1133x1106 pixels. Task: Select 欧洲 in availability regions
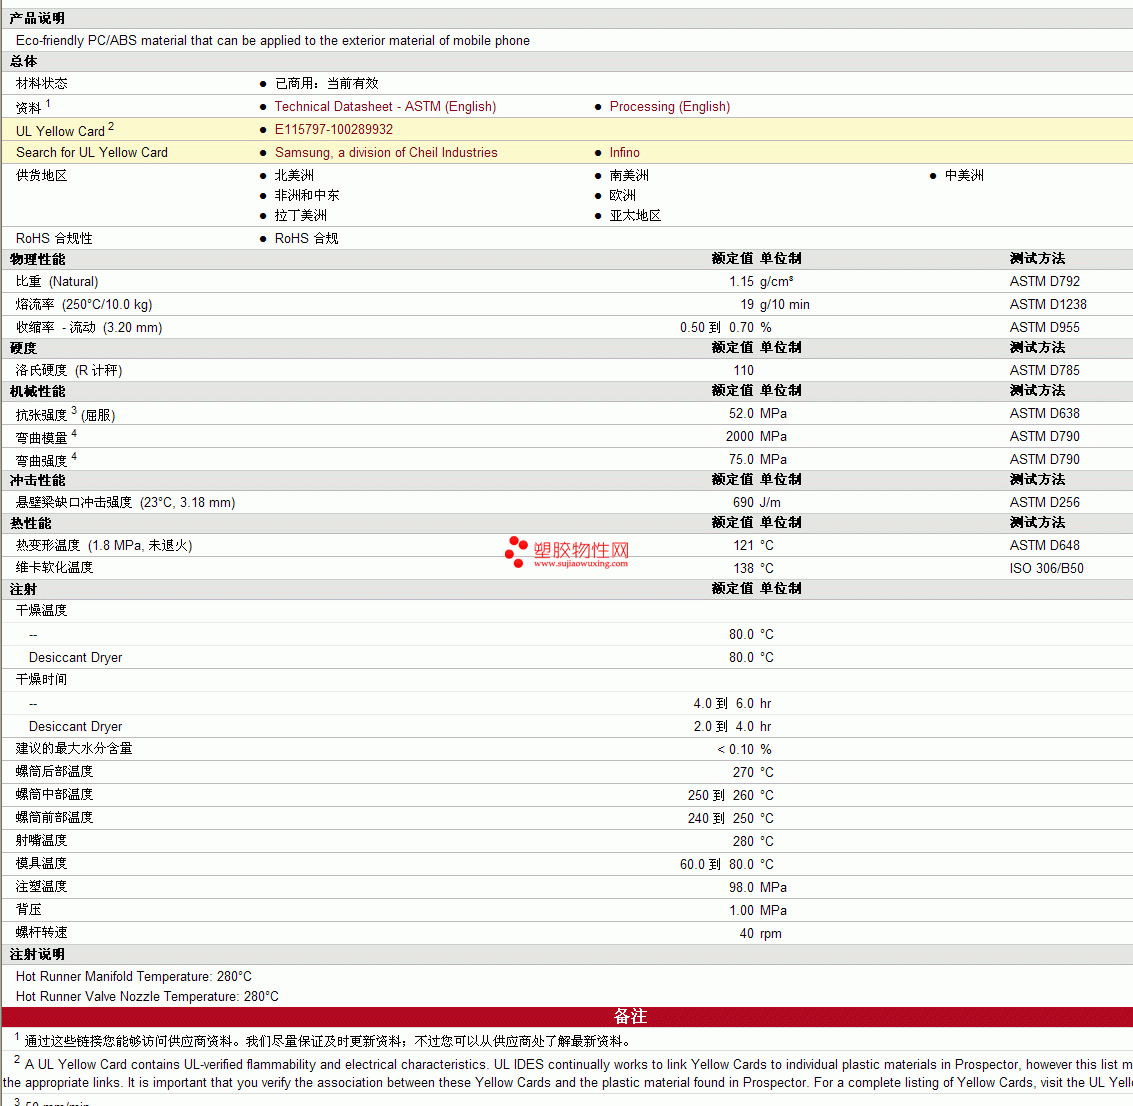tap(622, 196)
